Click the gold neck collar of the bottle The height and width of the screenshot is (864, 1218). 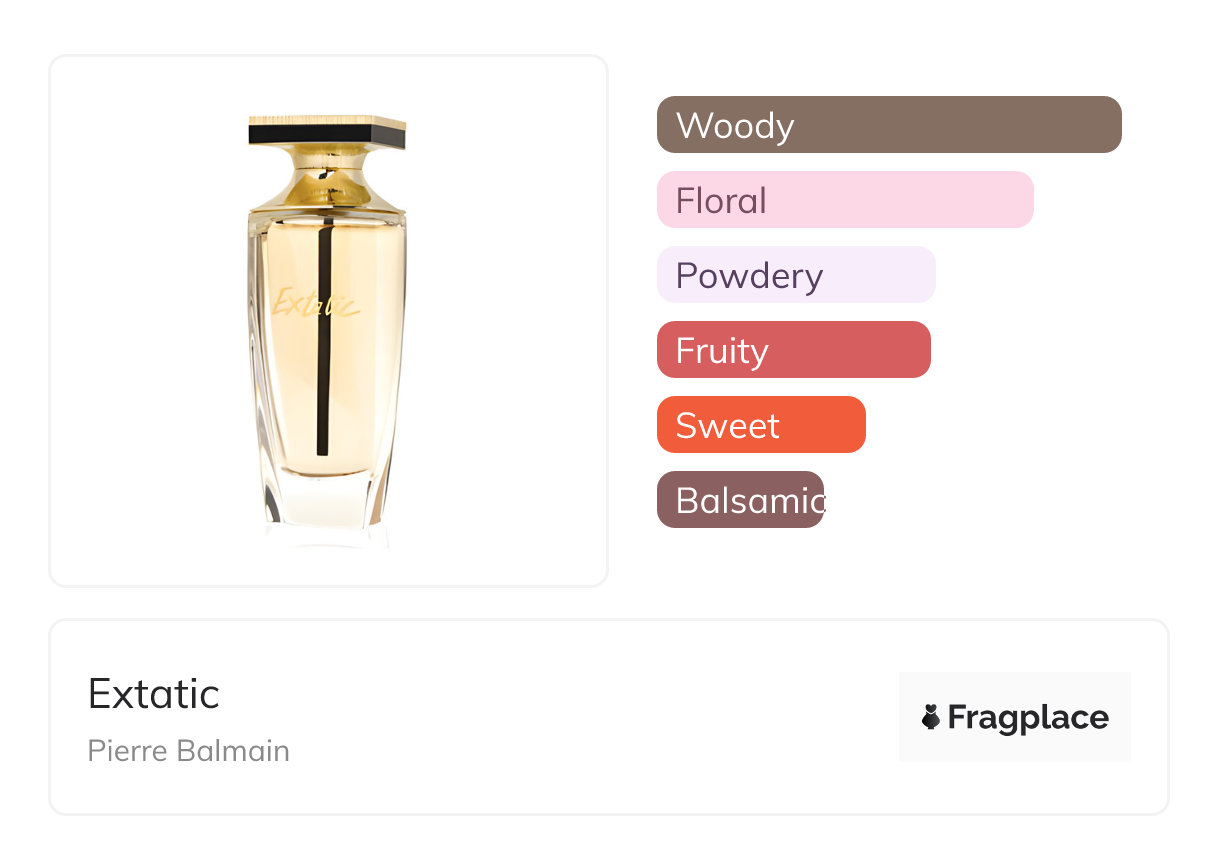[x=327, y=178]
